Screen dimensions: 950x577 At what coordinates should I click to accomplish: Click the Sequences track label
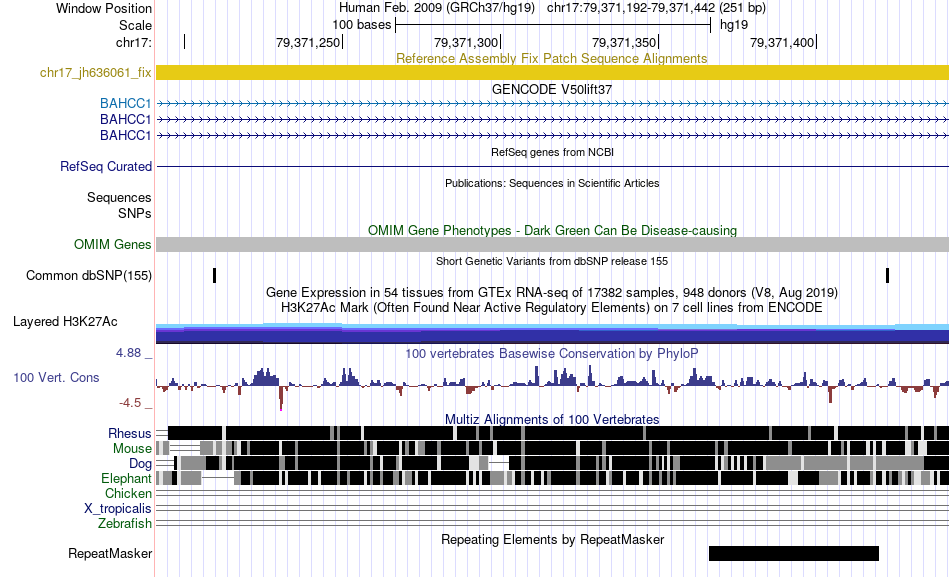click(119, 198)
